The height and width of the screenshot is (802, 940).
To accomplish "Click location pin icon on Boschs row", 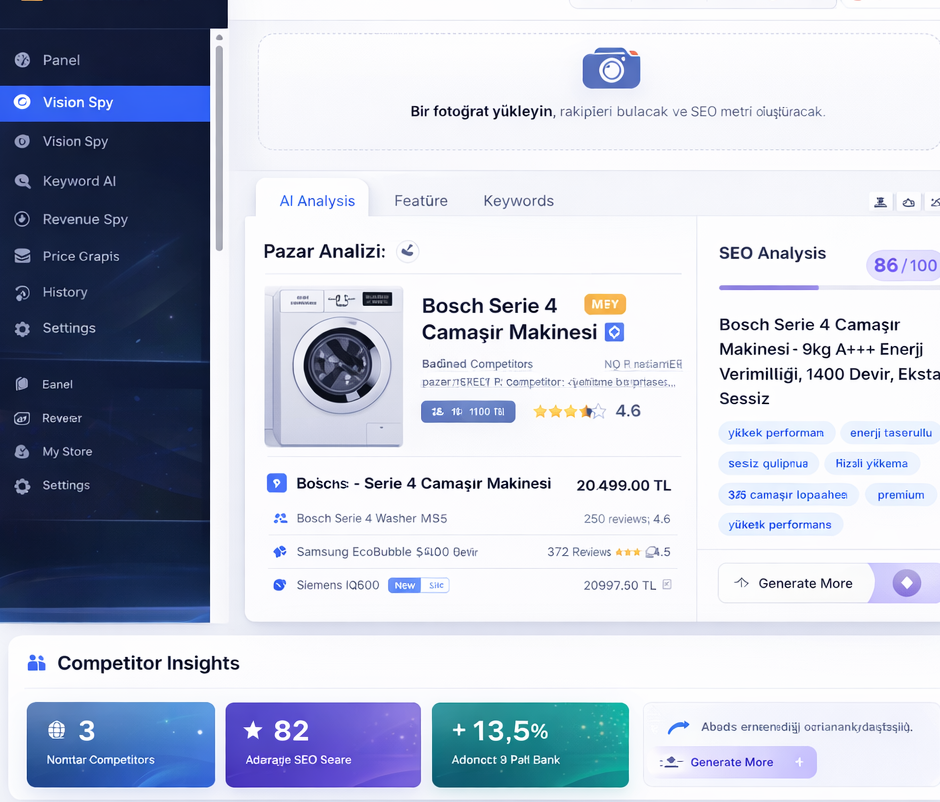I will [276, 483].
